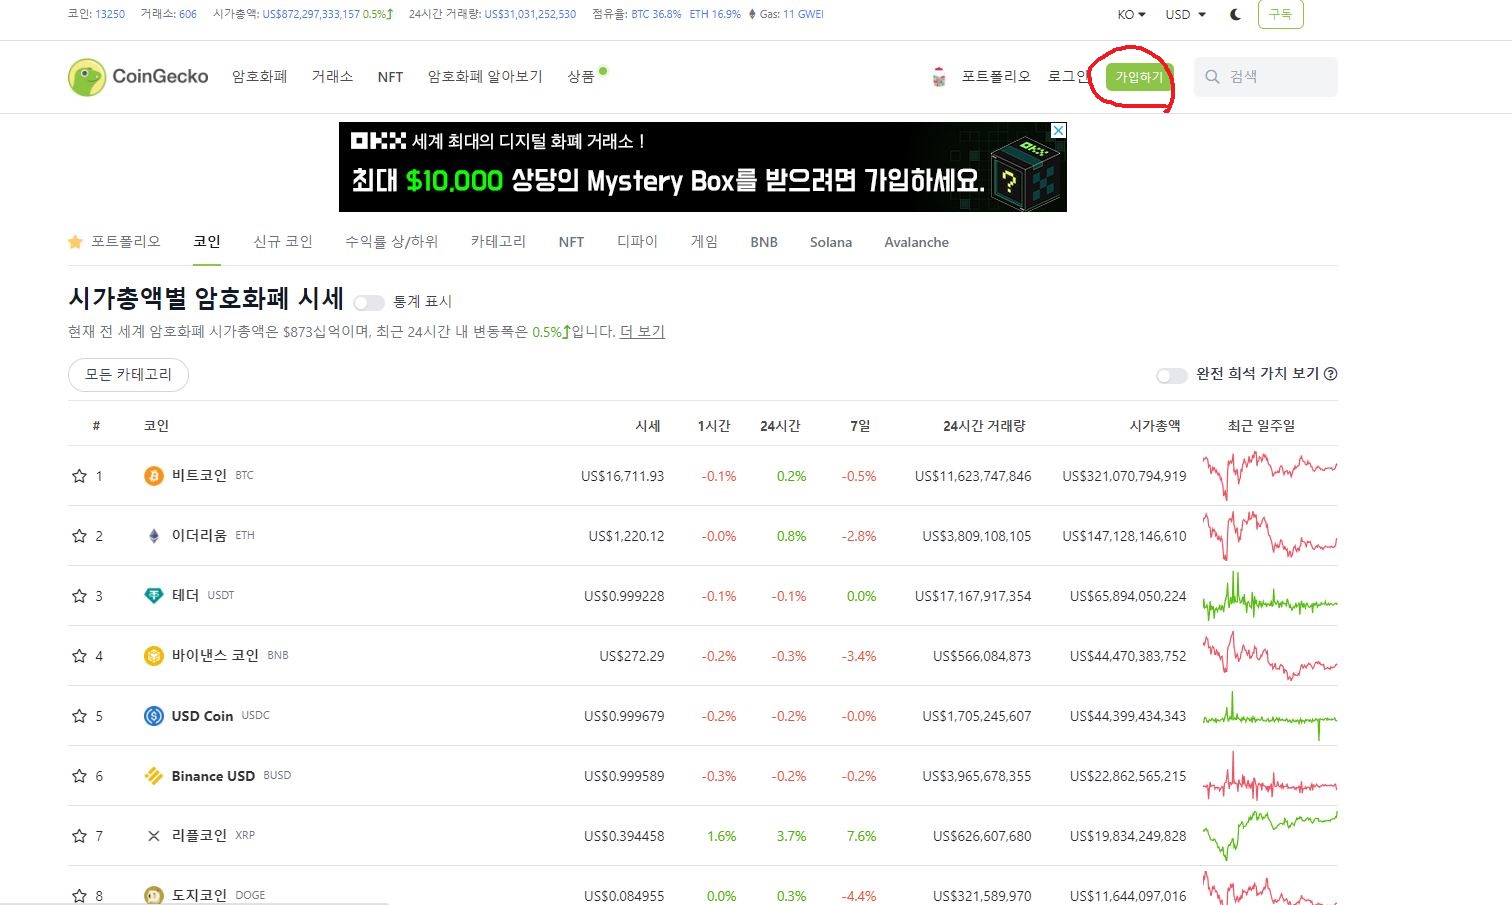Open the 이더리움 coin link
This screenshot has height=905, width=1512.
click(x=199, y=536)
